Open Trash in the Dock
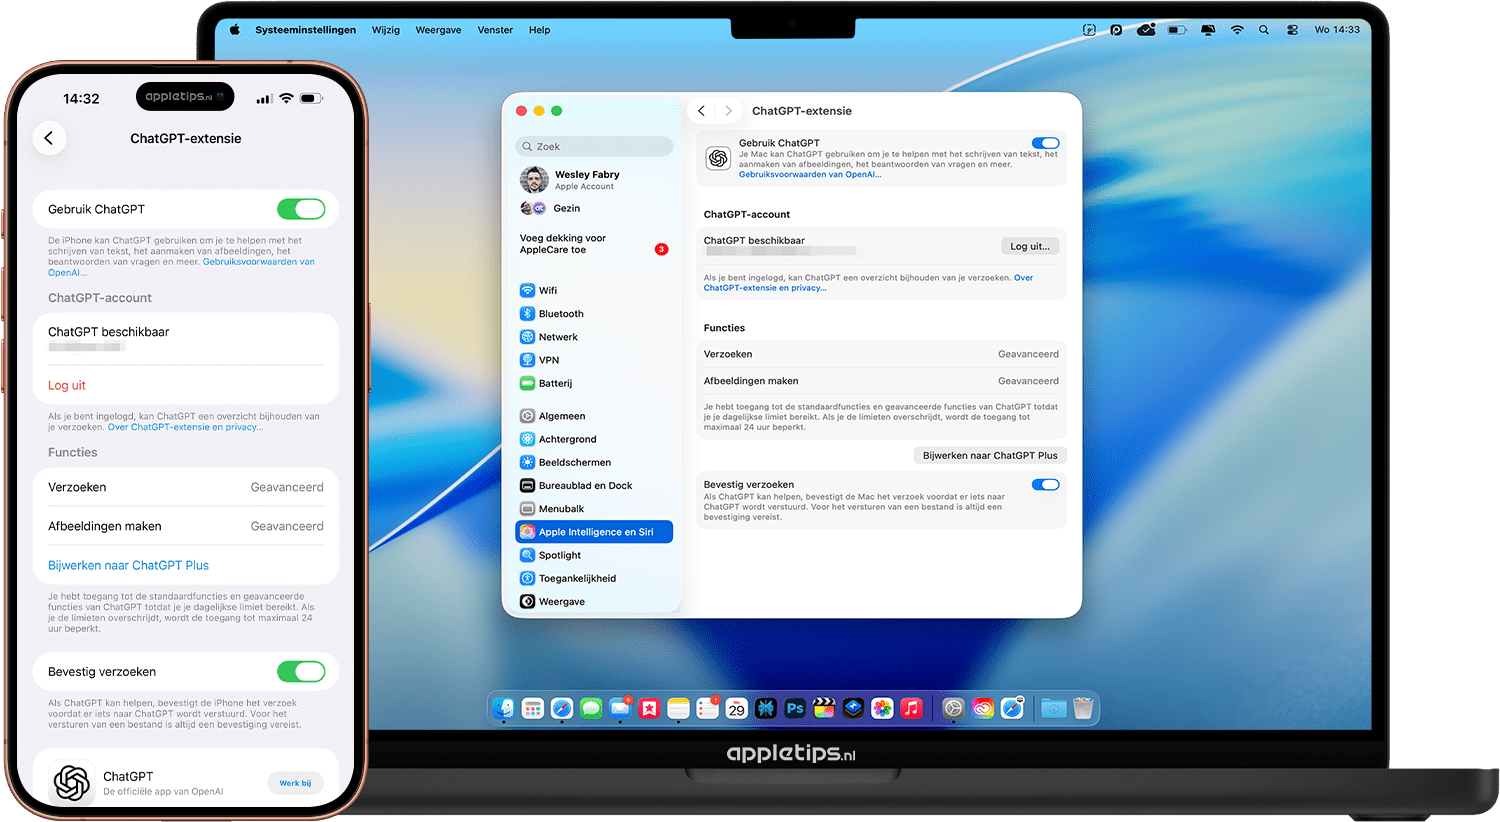The image size is (1500, 822). point(1083,708)
